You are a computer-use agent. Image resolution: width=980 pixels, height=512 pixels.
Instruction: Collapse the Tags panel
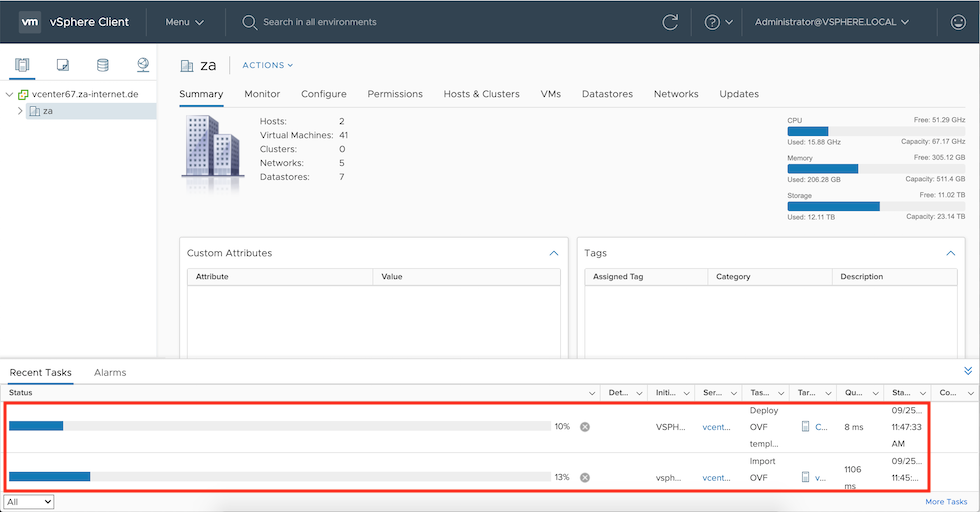click(x=951, y=253)
